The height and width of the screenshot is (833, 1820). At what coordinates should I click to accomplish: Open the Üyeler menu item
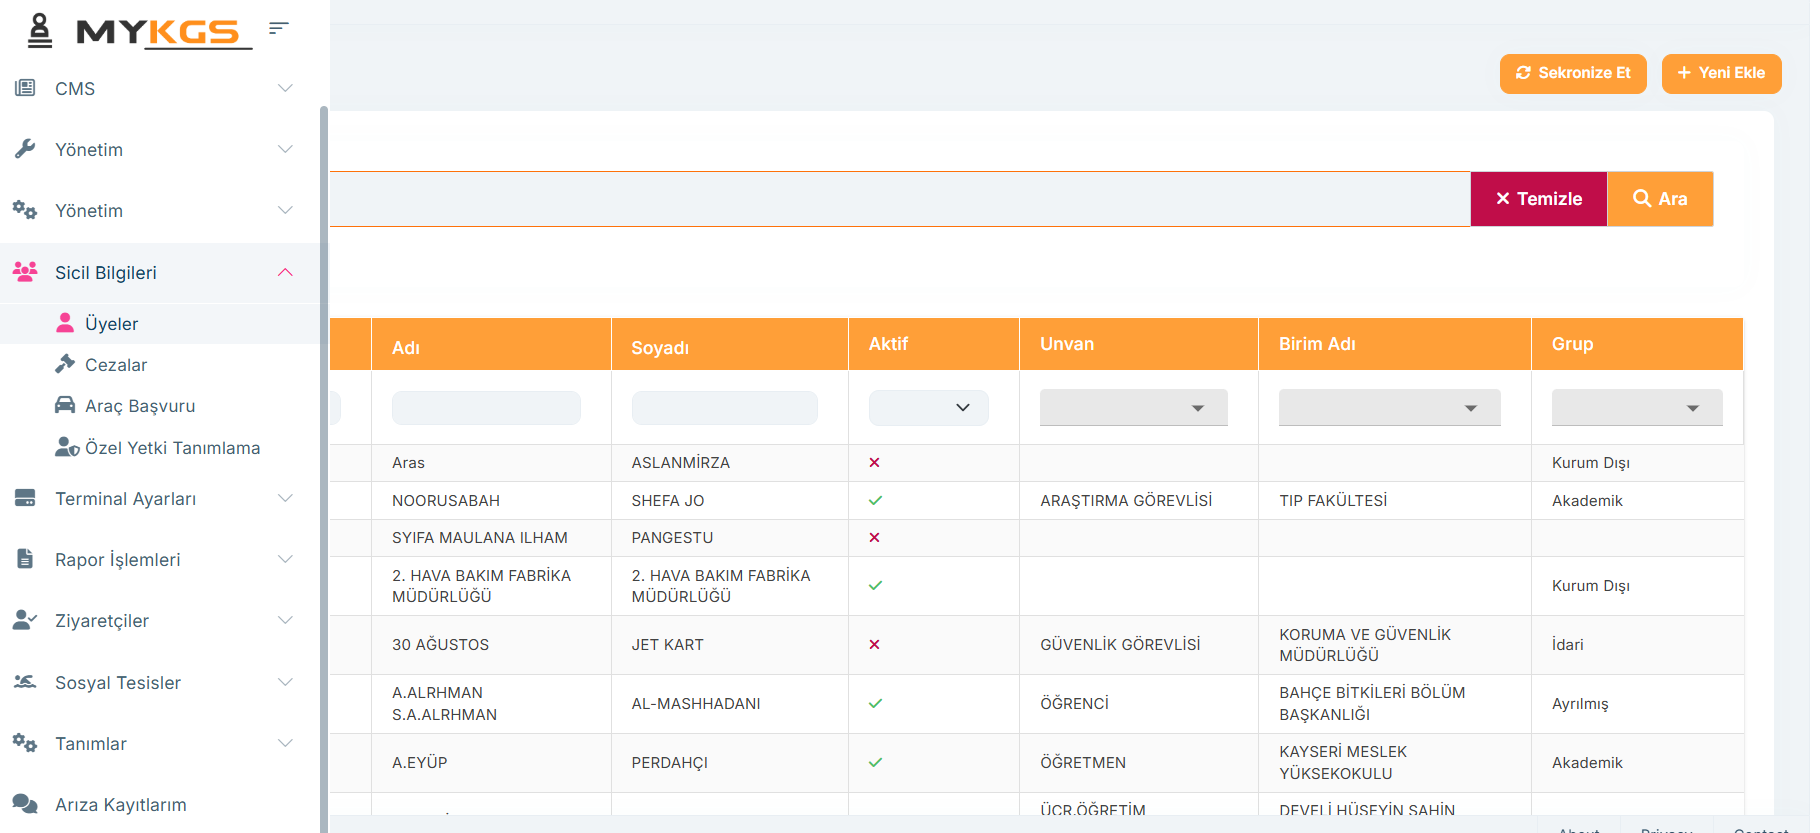[x=111, y=323]
